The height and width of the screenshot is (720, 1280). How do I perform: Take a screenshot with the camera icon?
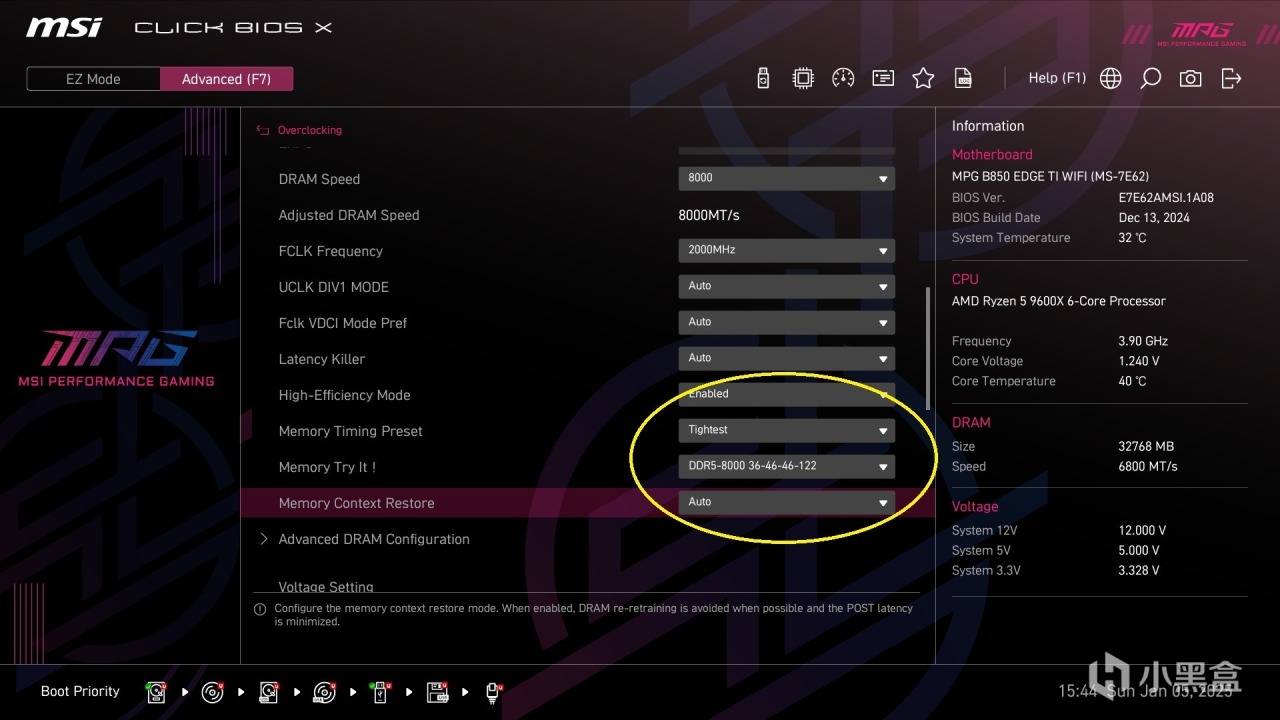tap(1191, 78)
